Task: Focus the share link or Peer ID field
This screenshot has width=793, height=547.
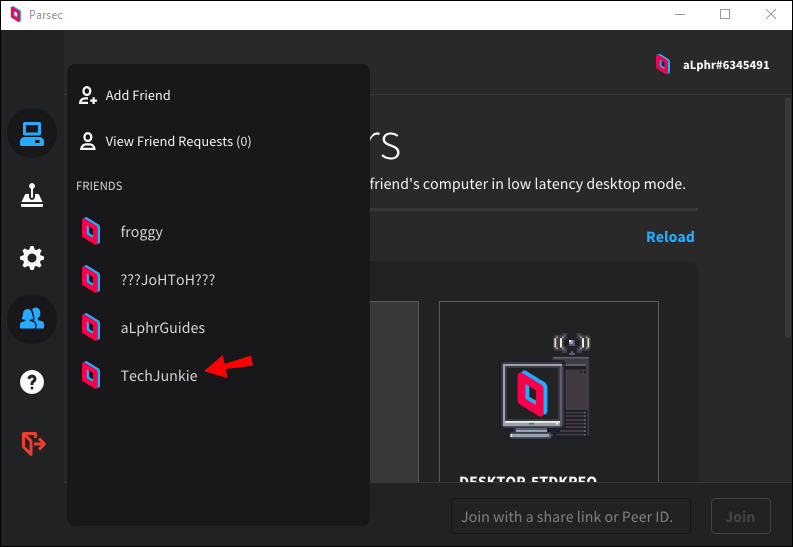Action: coord(570,516)
